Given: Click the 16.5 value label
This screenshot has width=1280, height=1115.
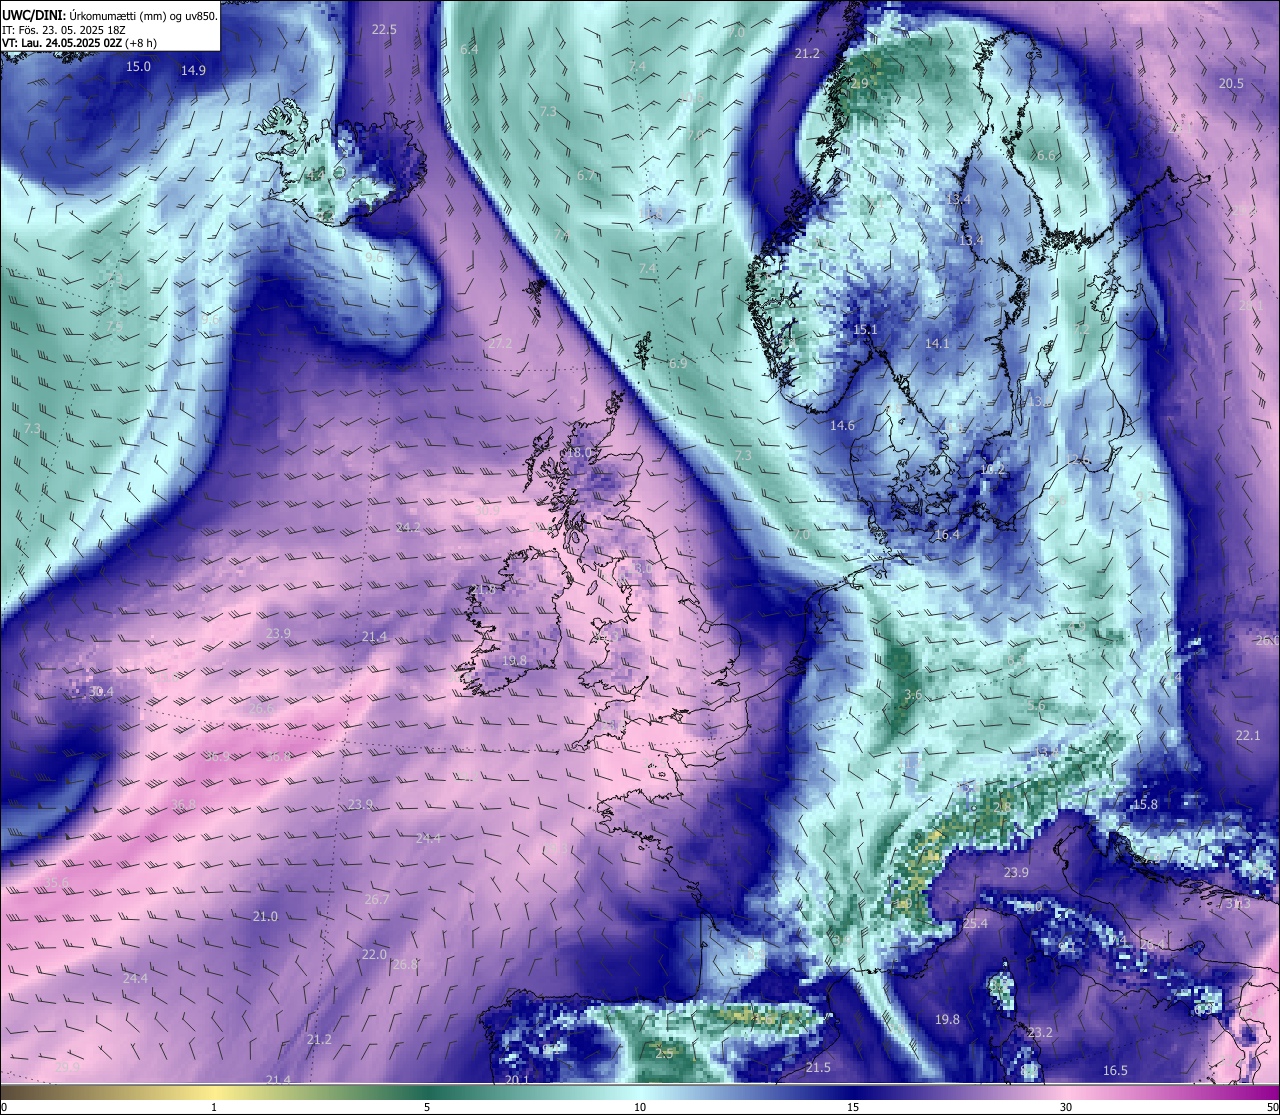Looking at the screenshot, I should 1115,1071.
